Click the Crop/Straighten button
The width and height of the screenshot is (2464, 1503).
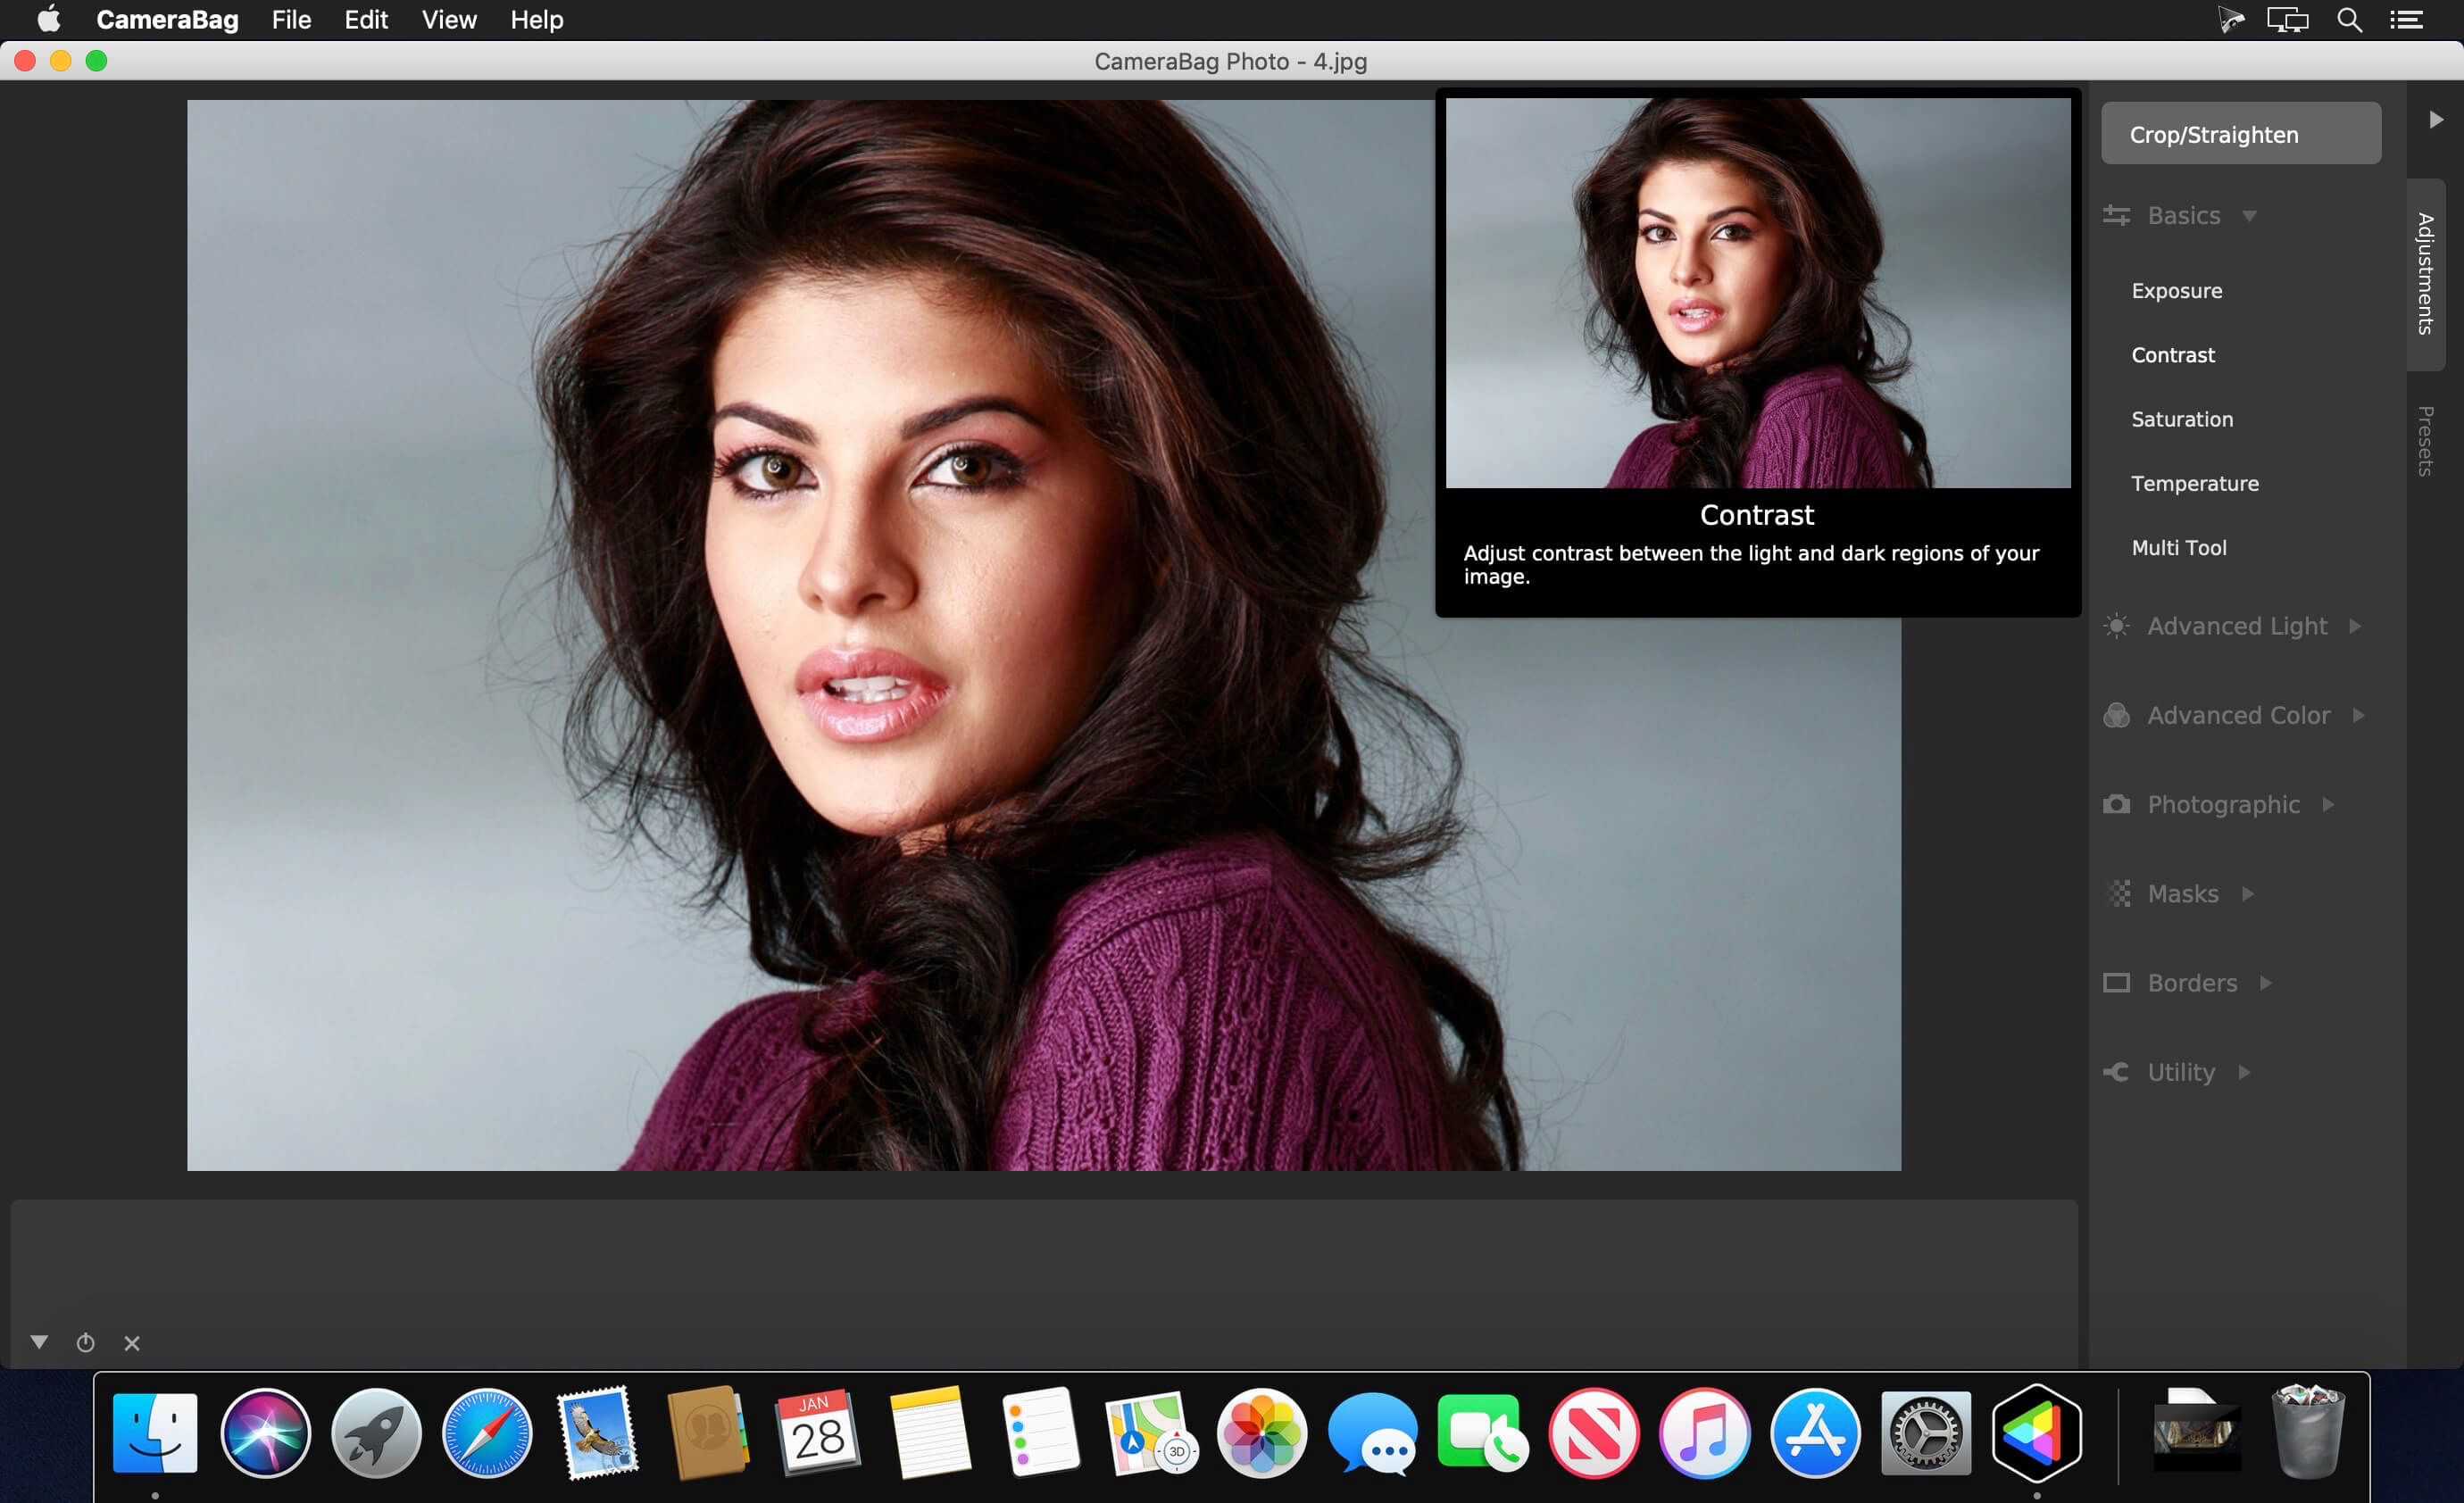click(x=2241, y=133)
